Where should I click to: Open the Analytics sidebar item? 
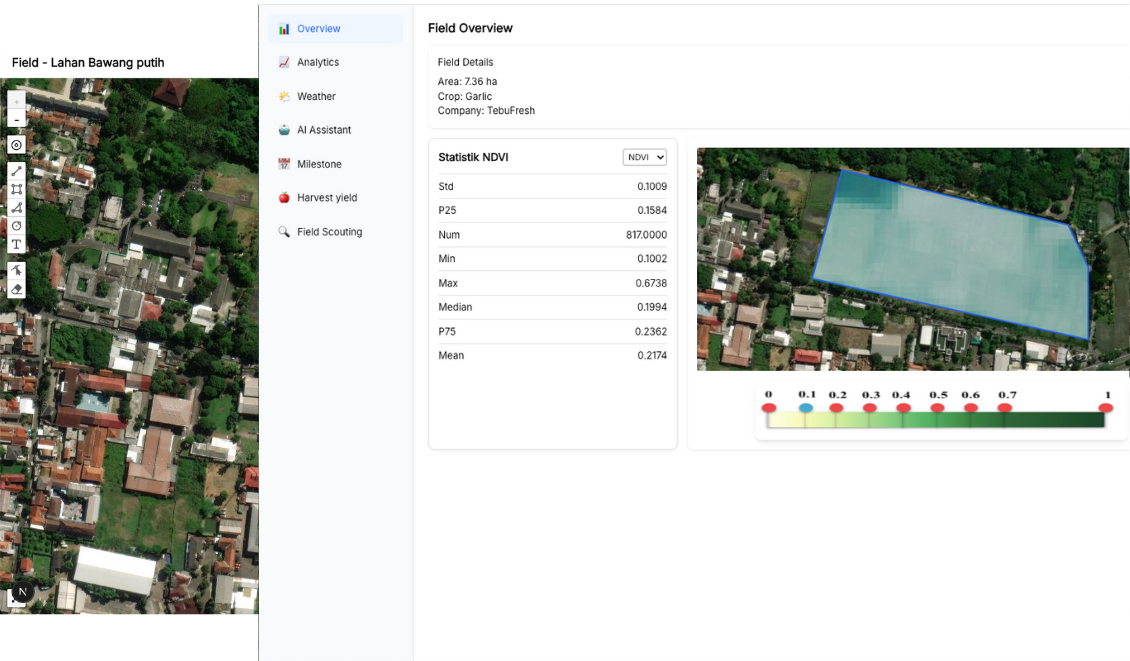pyautogui.click(x=318, y=62)
